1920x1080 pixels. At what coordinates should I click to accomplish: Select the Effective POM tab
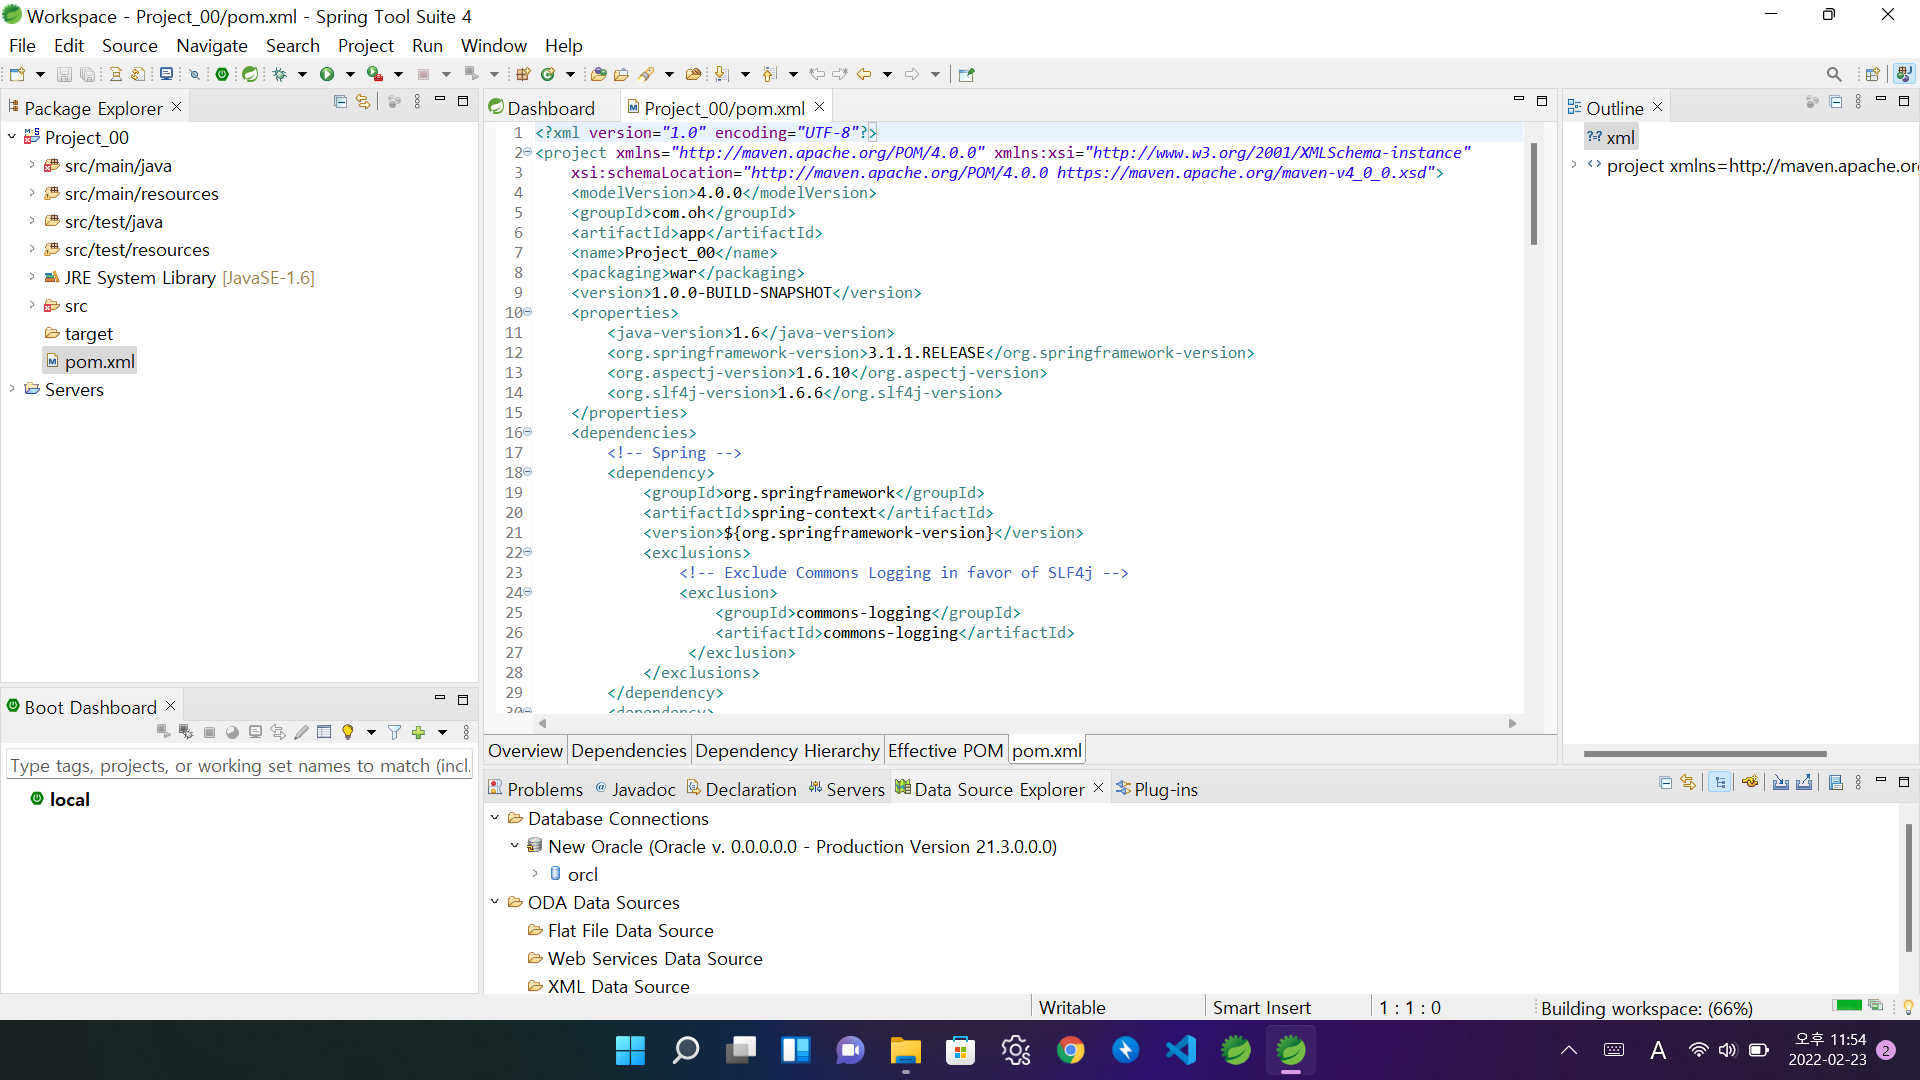coord(945,751)
